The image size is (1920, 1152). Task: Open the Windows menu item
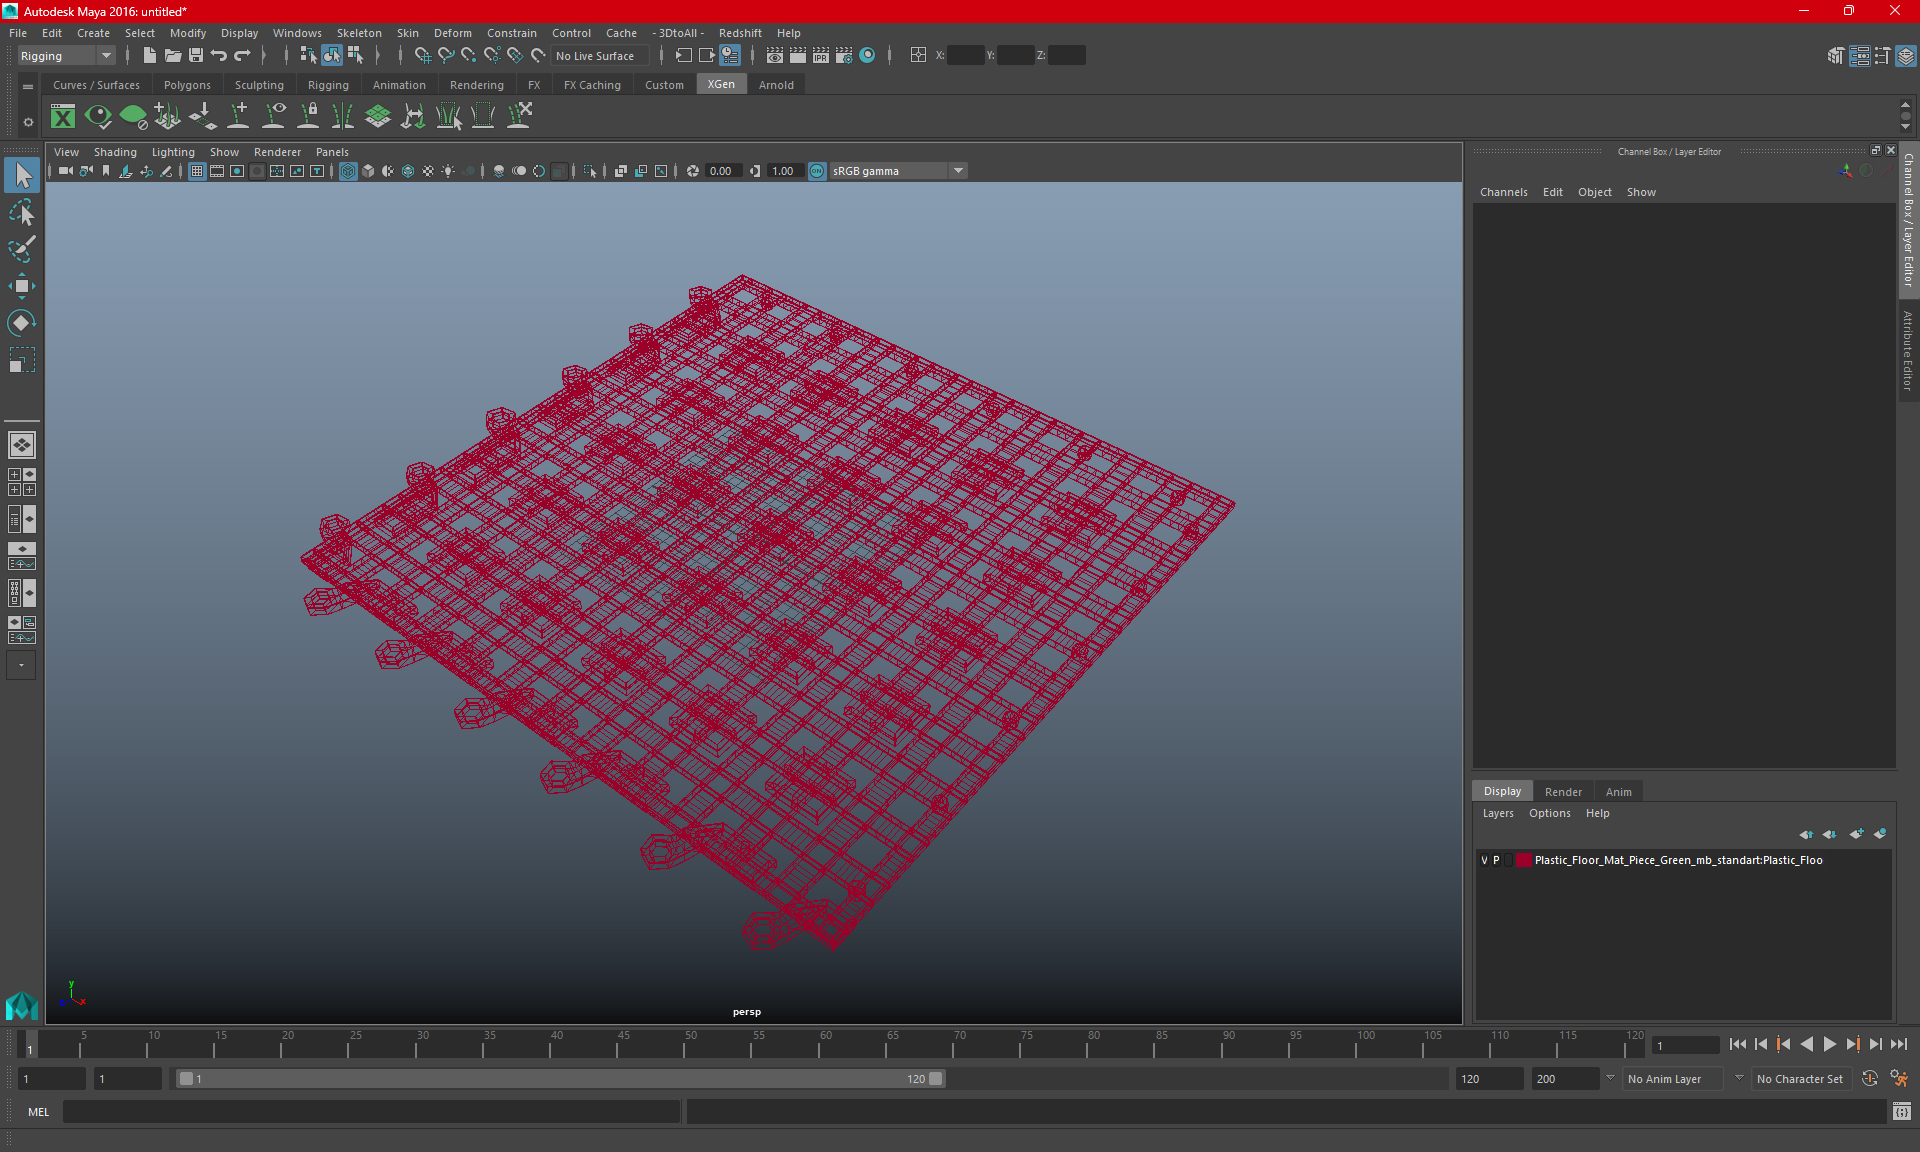click(x=295, y=33)
